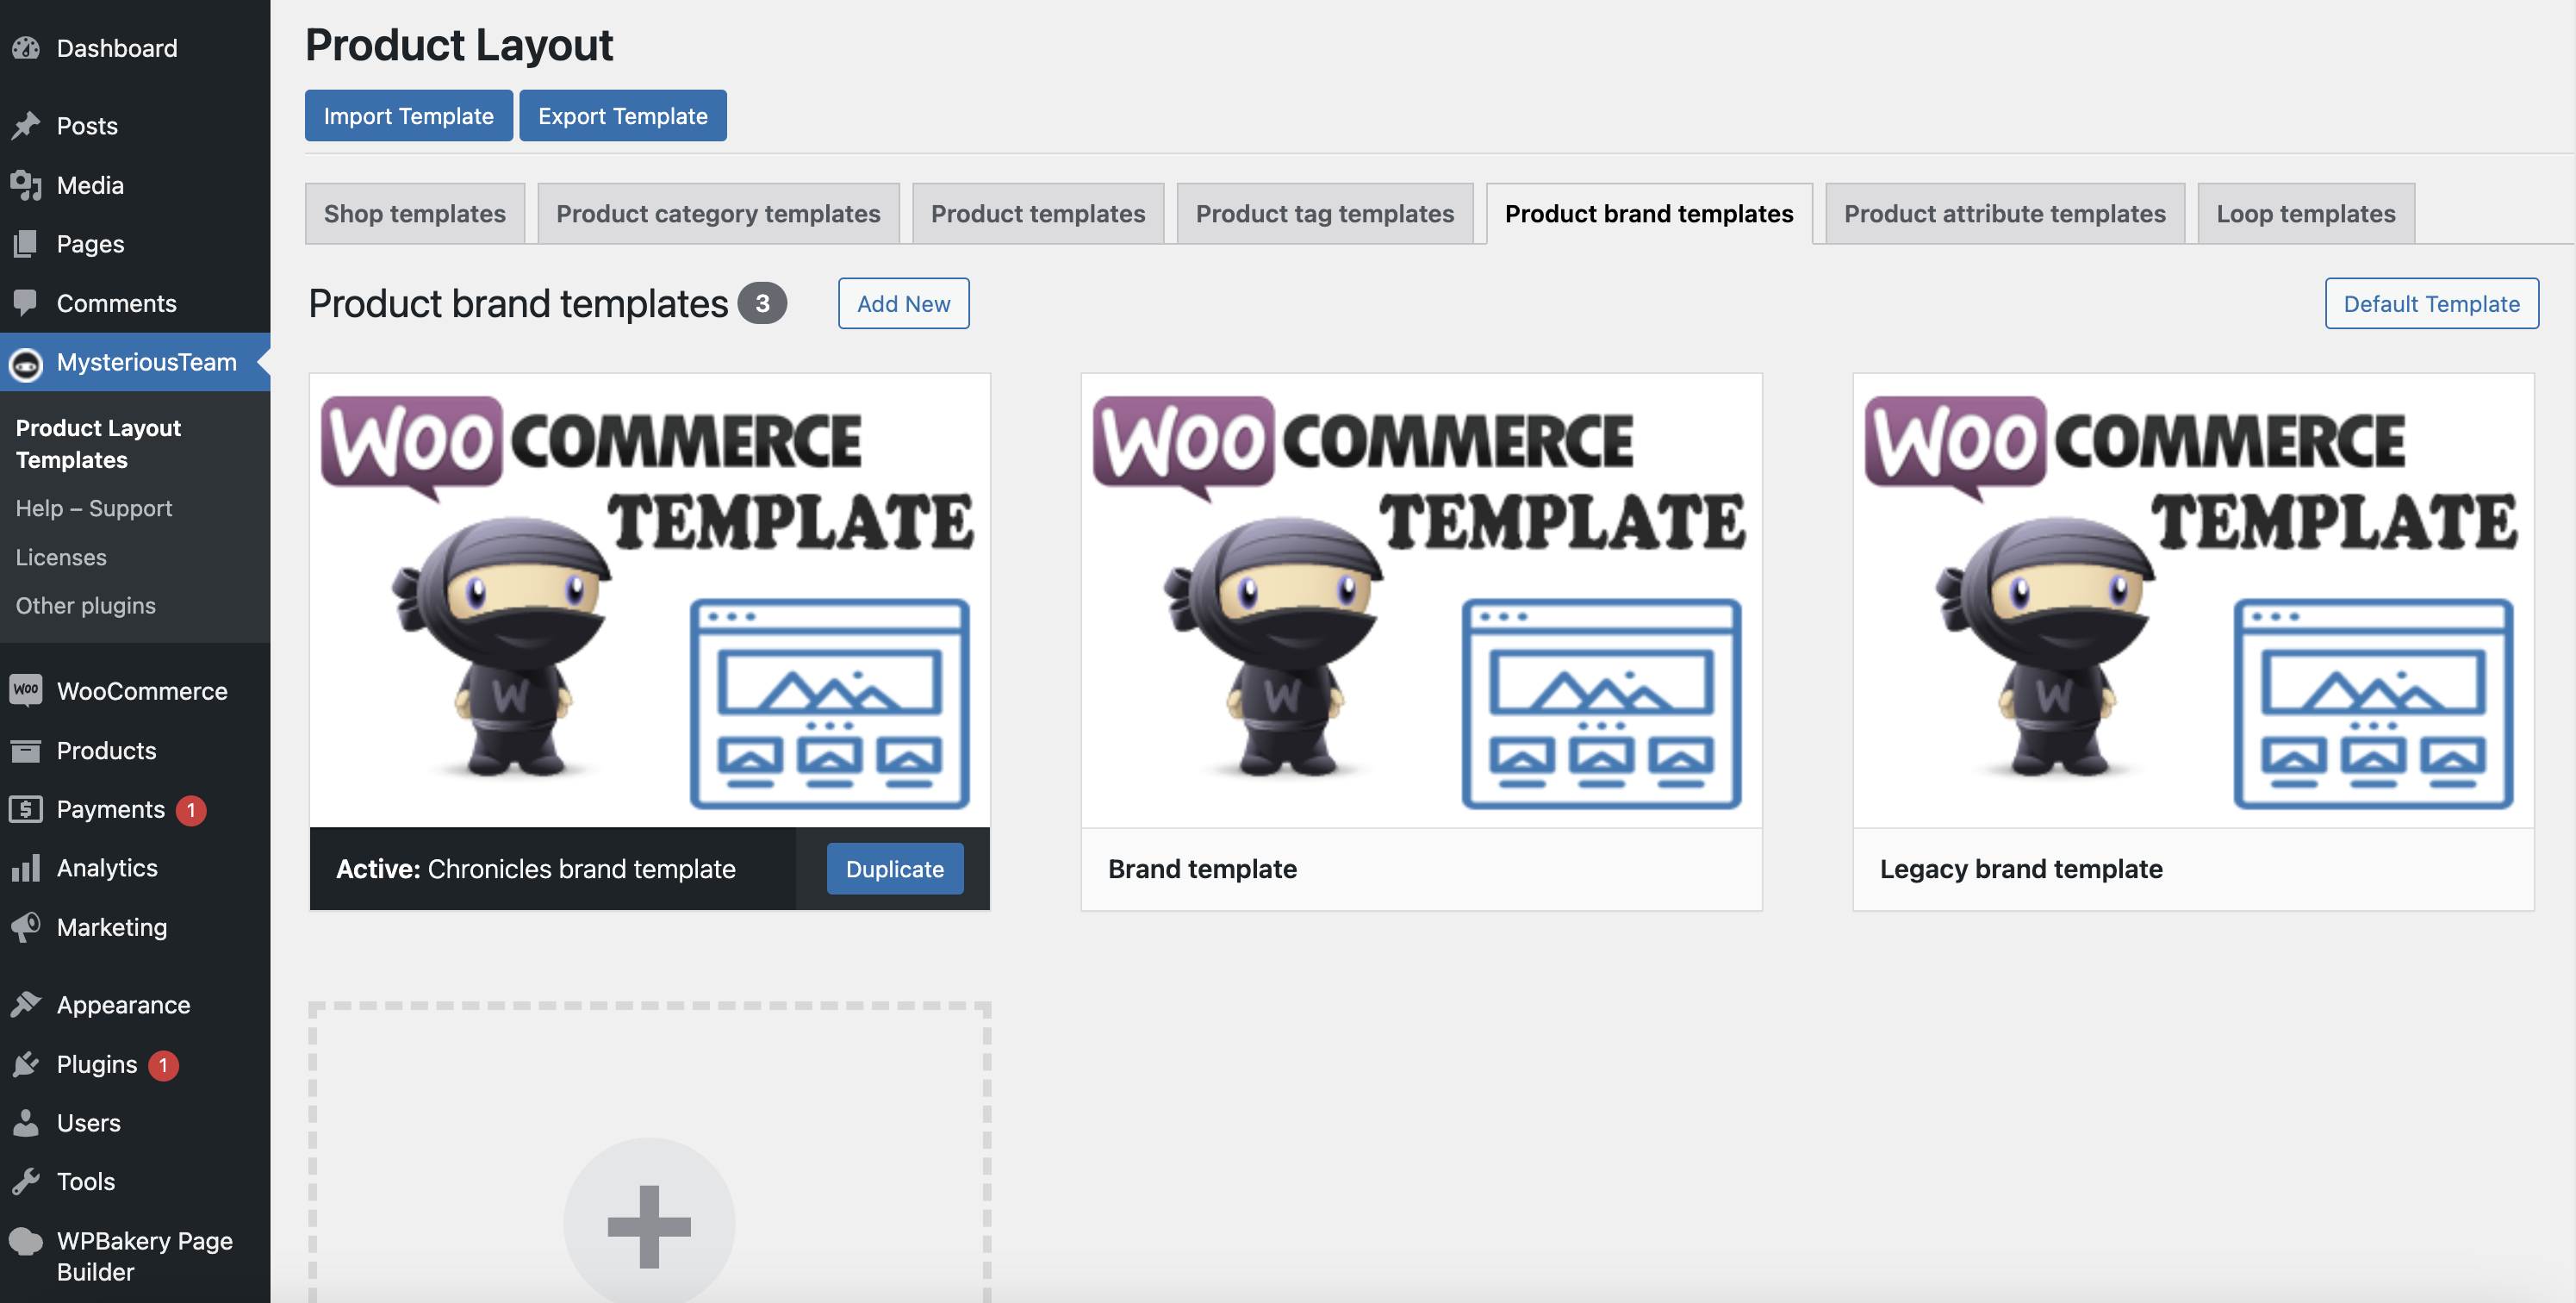Duplicate the Chronicles brand template
The height and width of the screenshot is (1303, 2576).
894,868
